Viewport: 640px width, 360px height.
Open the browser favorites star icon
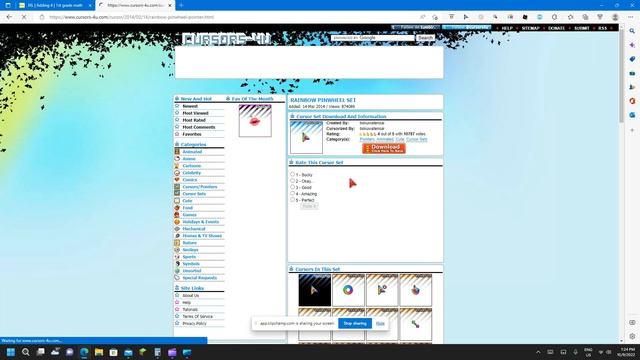click(x=570, y=17)
